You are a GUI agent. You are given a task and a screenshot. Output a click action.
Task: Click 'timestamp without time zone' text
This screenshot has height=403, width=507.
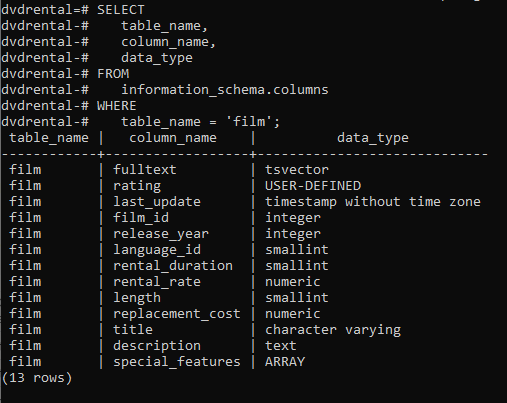coord(373,202)
